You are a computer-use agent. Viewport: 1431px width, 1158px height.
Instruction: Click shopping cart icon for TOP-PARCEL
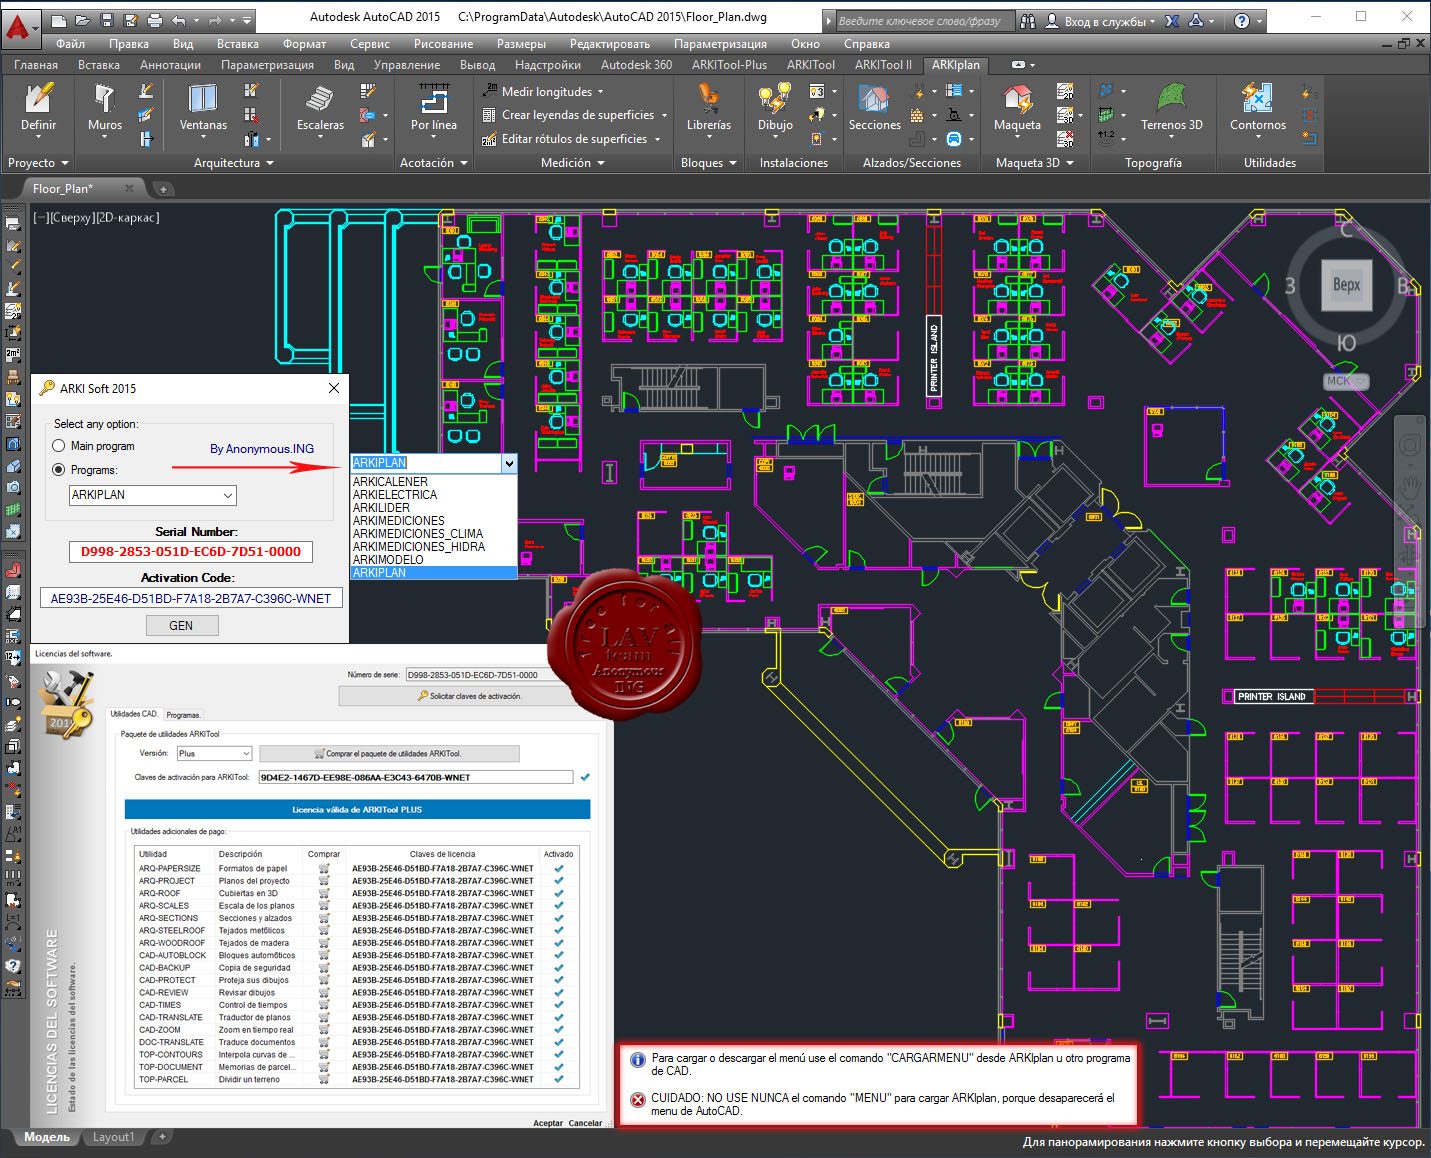pyautogui.click(x=324, y=1079)
